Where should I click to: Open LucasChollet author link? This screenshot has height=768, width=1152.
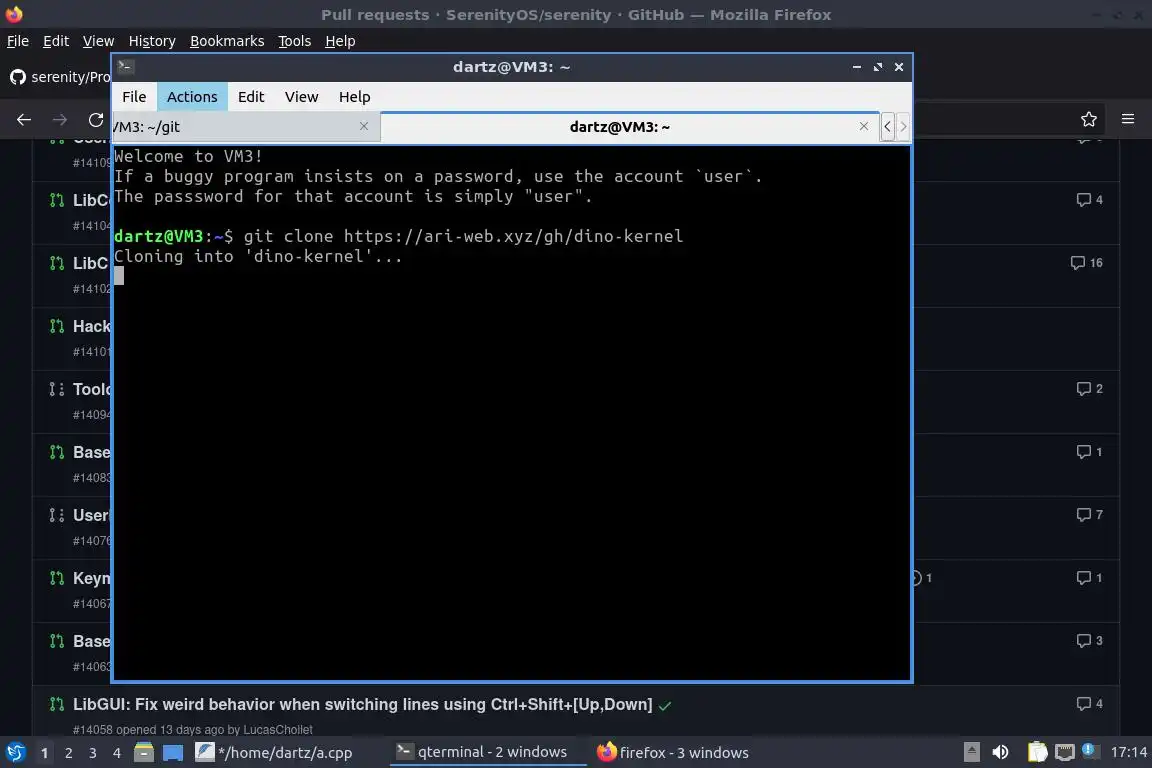coord(280,730)
